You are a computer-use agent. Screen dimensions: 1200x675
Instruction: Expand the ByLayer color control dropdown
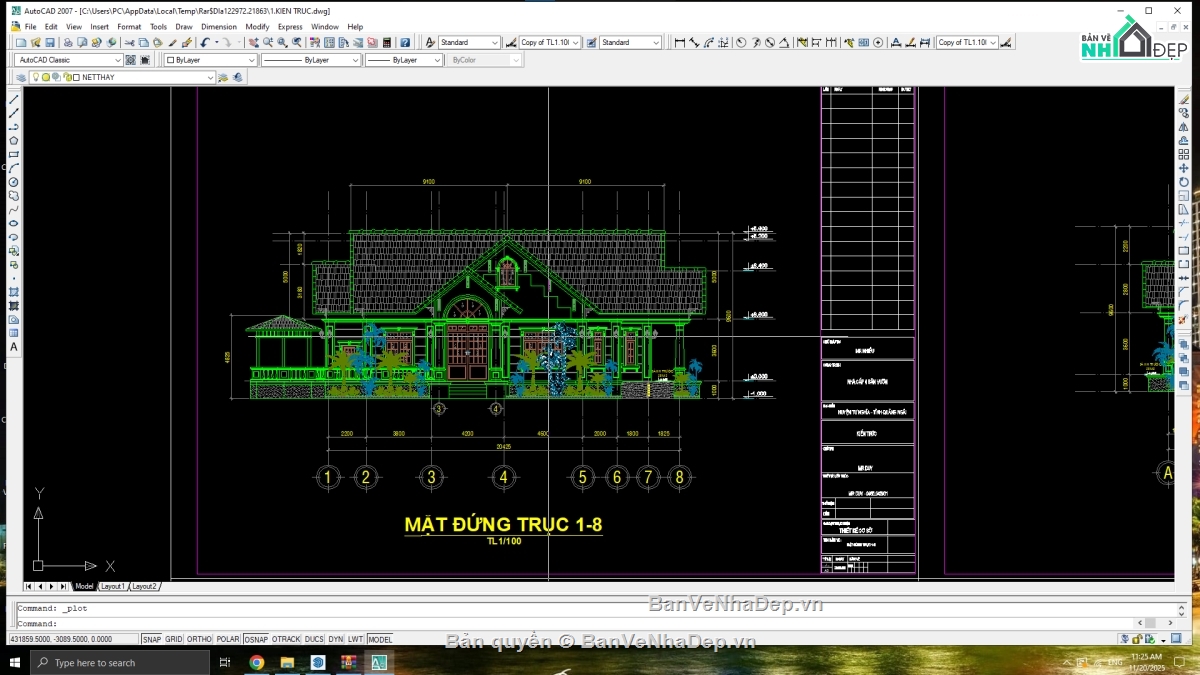click(210, 60)
